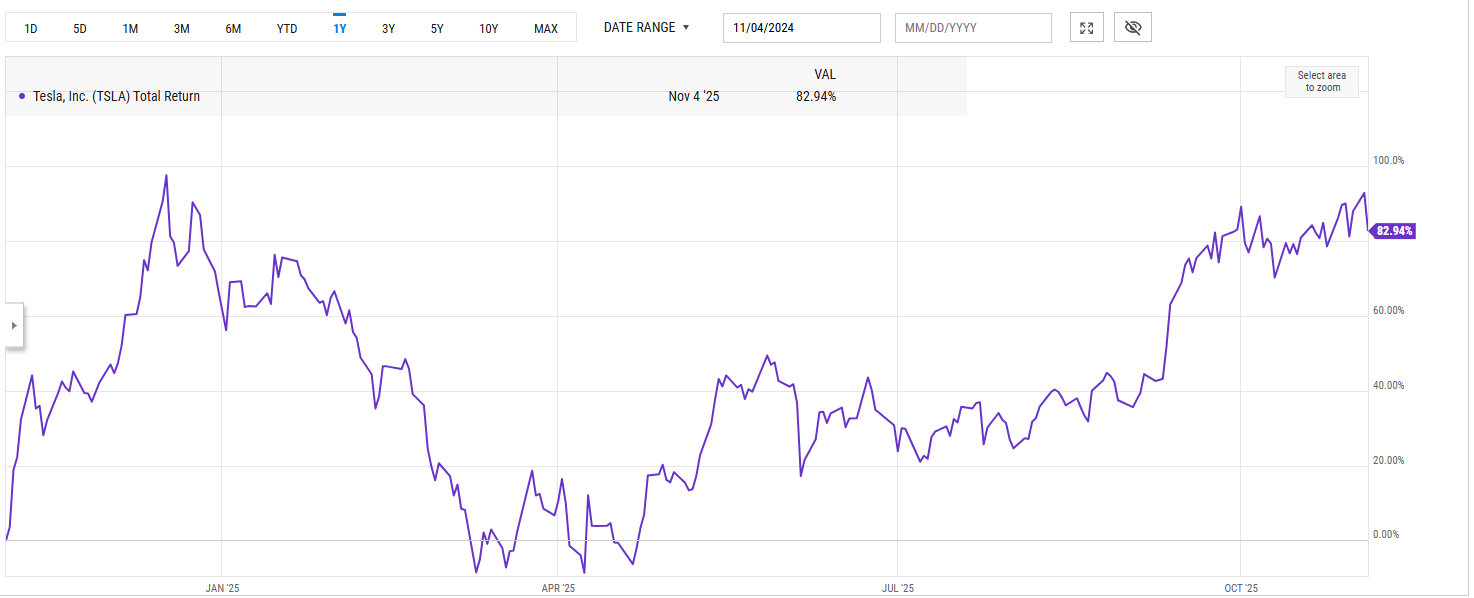Image resolution: width=1474 pixels, height=598 pixels.
Task: Pick the MAX time range
Action: tap(546, 29)
